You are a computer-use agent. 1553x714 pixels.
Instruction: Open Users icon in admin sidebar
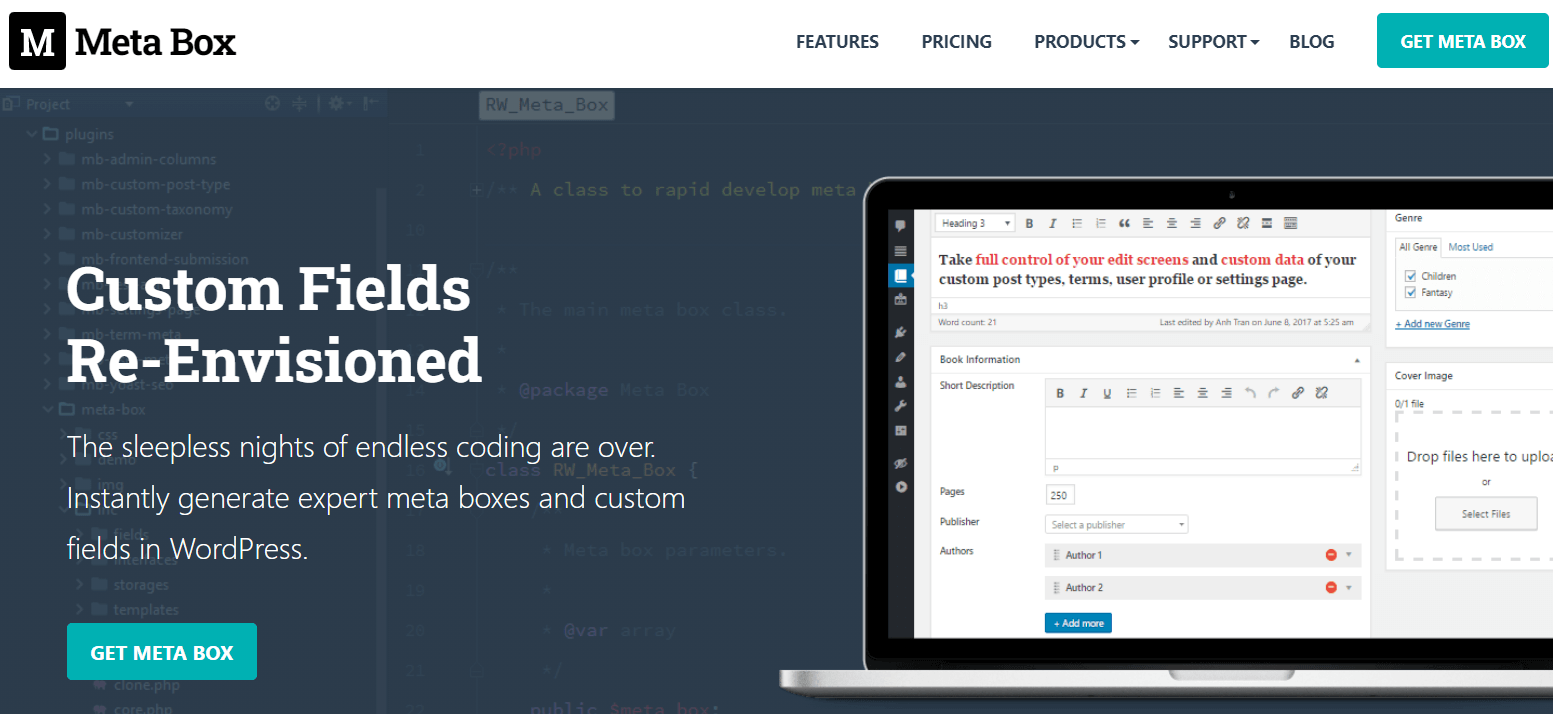901,381
